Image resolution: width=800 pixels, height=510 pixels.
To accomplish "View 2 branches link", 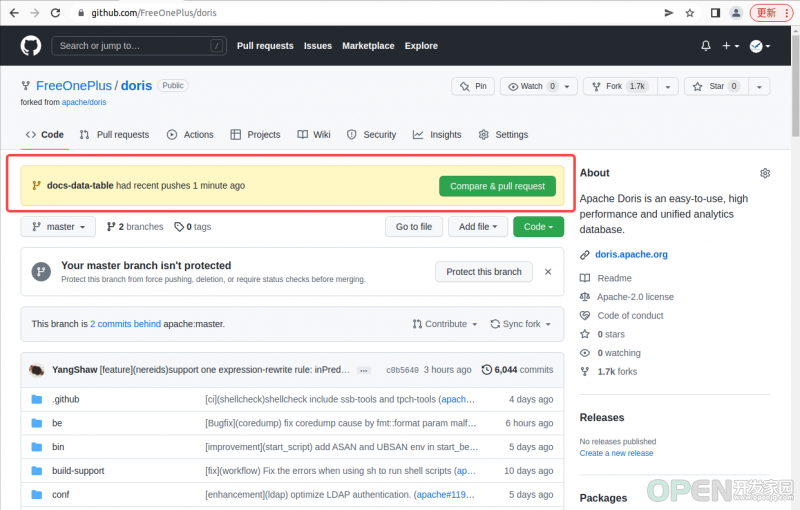I will click(135, 226).
